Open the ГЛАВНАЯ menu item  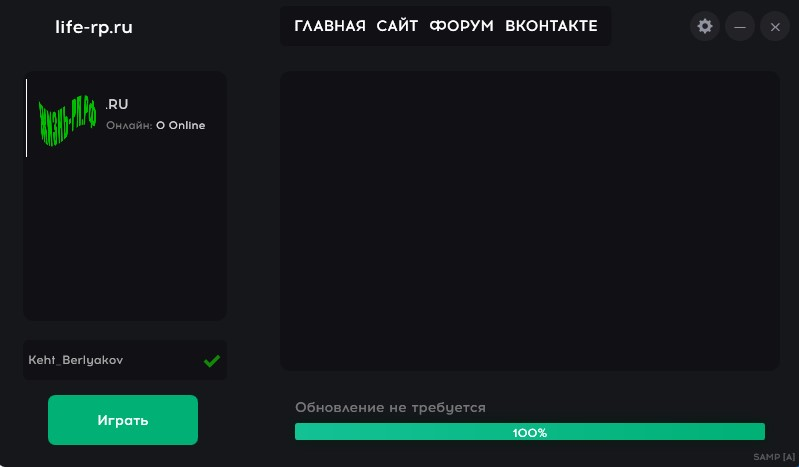tap(330, 26)
